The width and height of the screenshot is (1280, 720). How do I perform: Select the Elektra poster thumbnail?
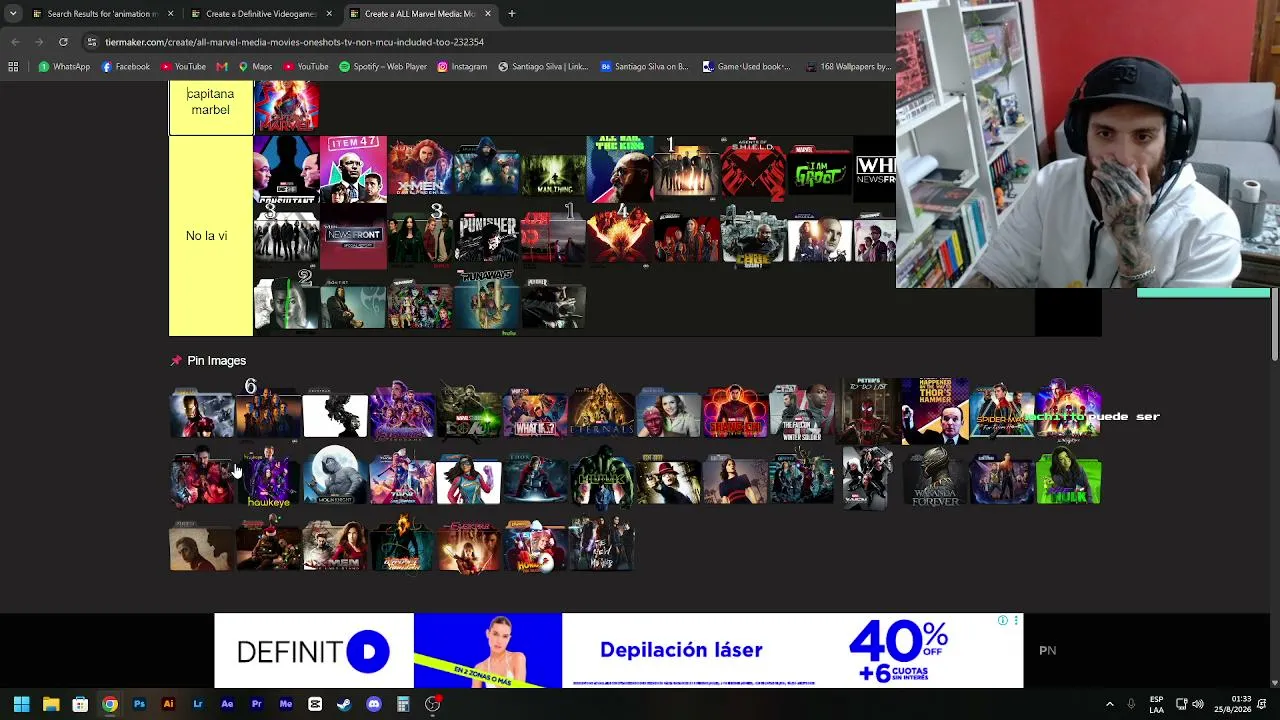(468, 545)
